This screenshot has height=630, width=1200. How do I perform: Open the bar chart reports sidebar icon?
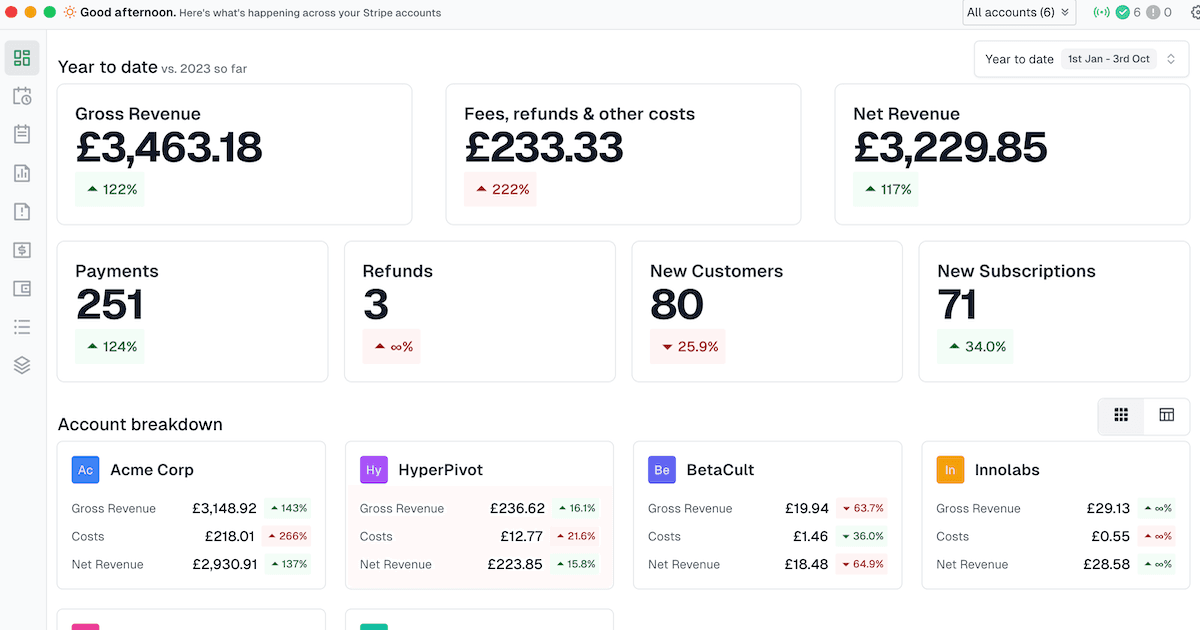click(22, 173)
